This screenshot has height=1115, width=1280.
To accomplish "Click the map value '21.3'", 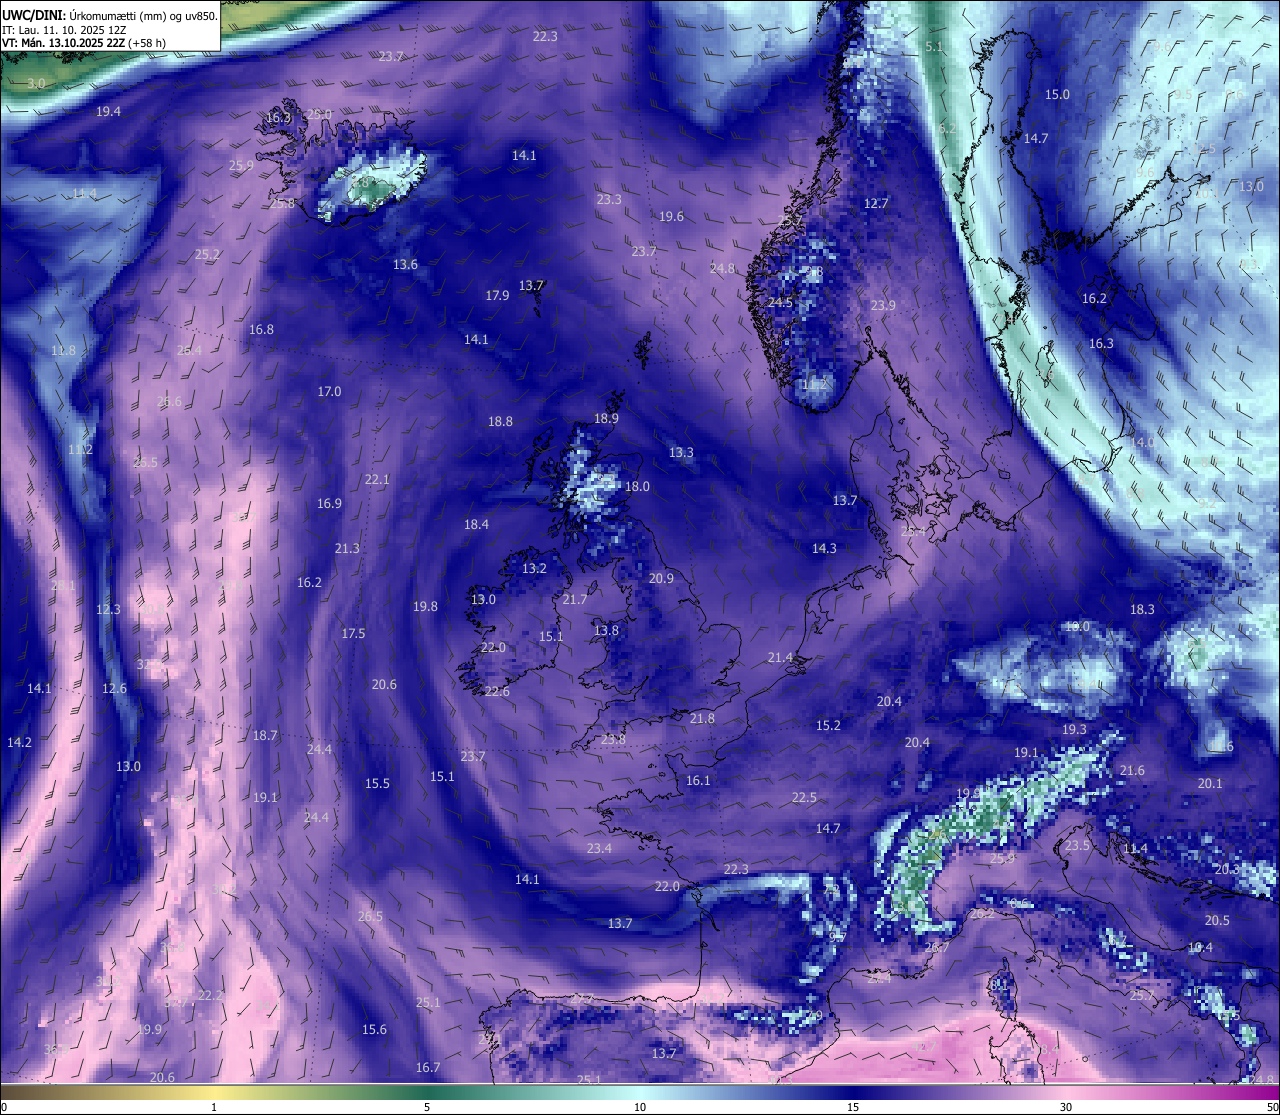I will click(347, 549).
